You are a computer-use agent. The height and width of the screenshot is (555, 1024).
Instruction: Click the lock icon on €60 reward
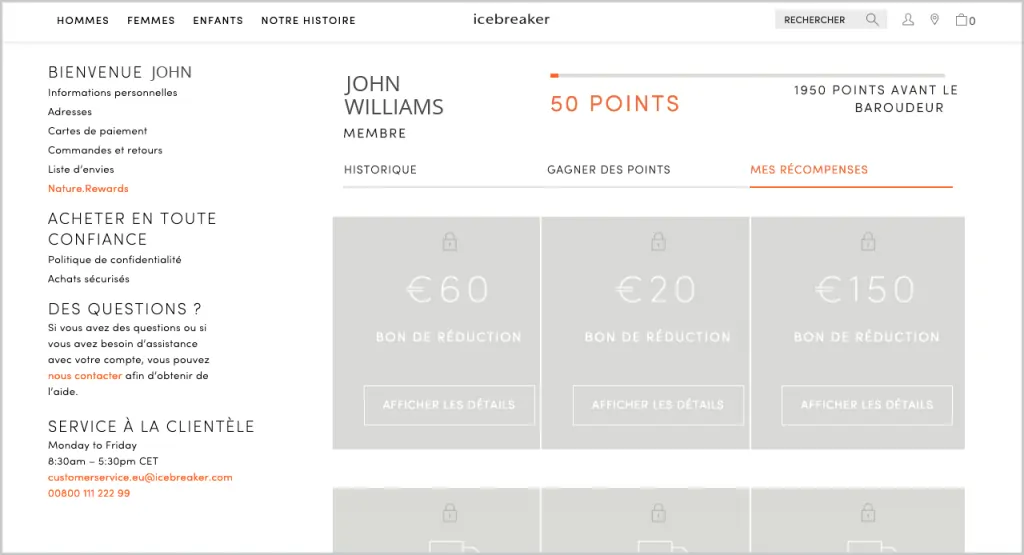tap(449, 241)
